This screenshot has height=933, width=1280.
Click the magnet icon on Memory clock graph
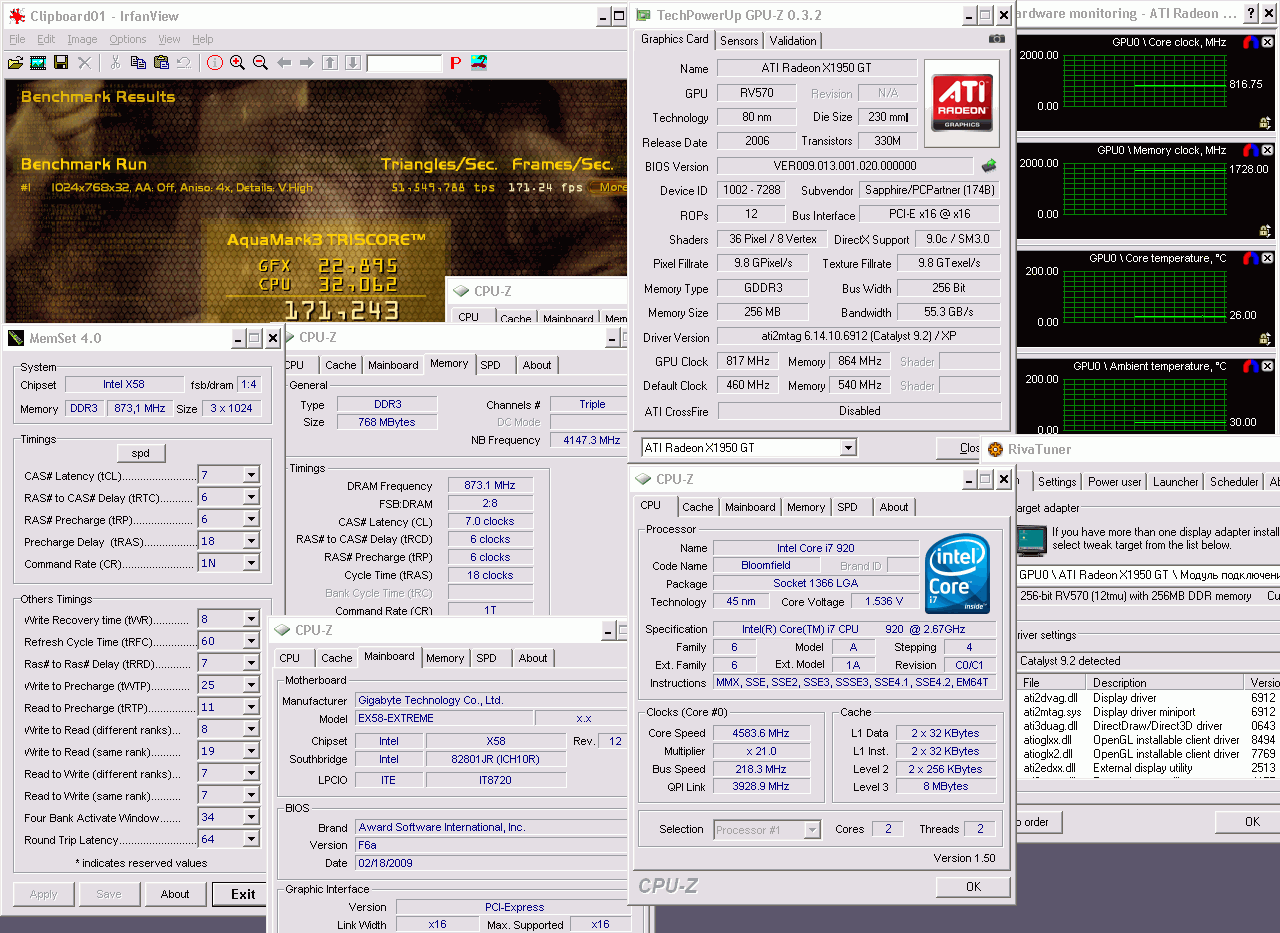click(x=1249, y=151)
